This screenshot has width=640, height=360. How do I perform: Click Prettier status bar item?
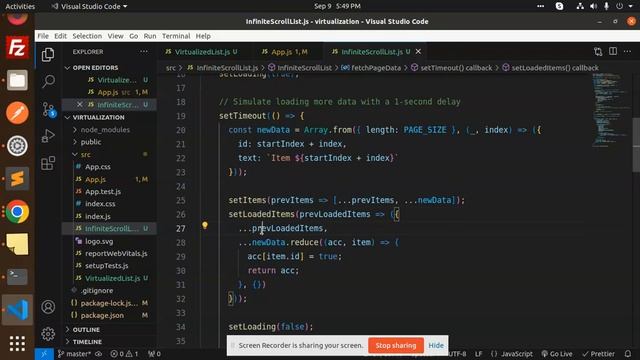point(598,354)
